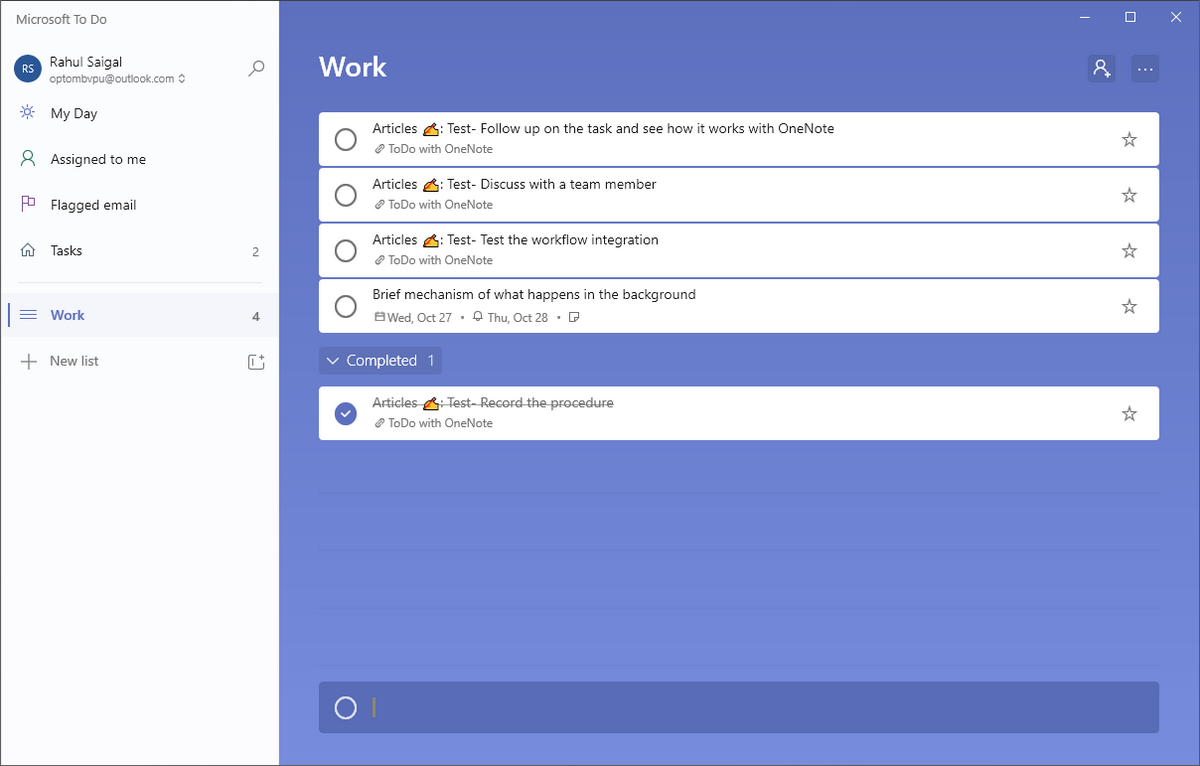The height and width of the screenshot is (766, 1200).
Task: Open the Discuss with a team member task text
Action: pos(515,184)
